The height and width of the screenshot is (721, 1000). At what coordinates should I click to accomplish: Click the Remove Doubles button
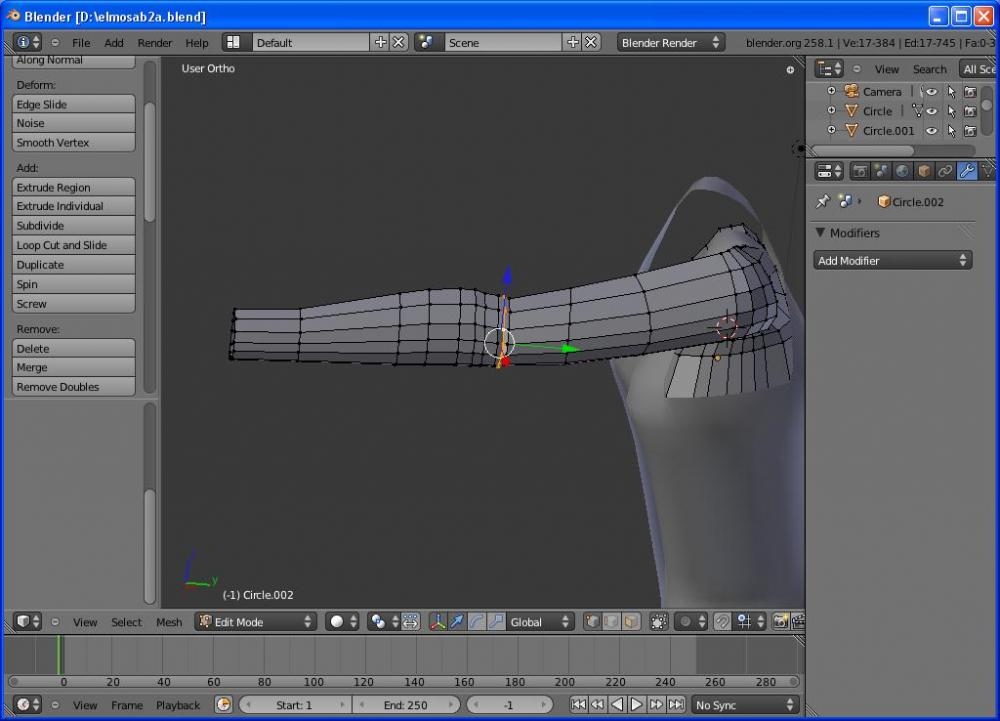pyautogui.click(x=74, y=387)
